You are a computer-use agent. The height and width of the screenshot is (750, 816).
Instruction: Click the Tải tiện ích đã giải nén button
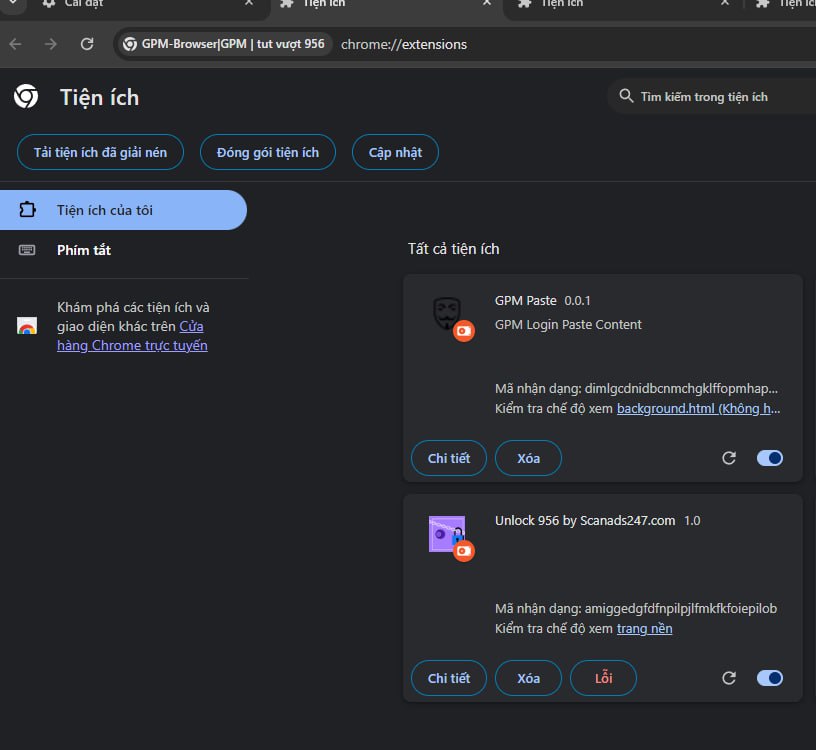(x=100, y=152)
